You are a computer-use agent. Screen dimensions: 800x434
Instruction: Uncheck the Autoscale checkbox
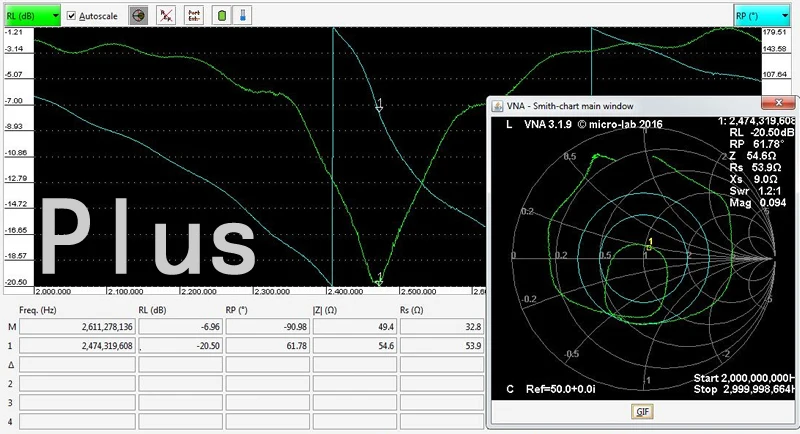point(71,16)
